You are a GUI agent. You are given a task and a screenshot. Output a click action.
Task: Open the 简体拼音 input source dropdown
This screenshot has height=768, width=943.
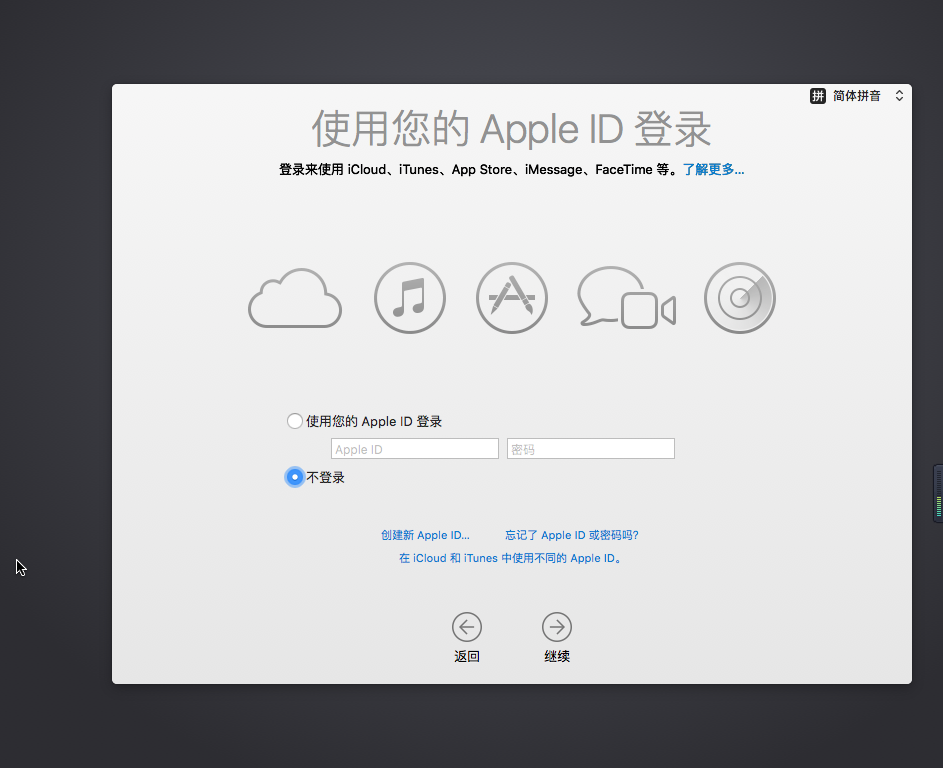[x=857, y=96]
